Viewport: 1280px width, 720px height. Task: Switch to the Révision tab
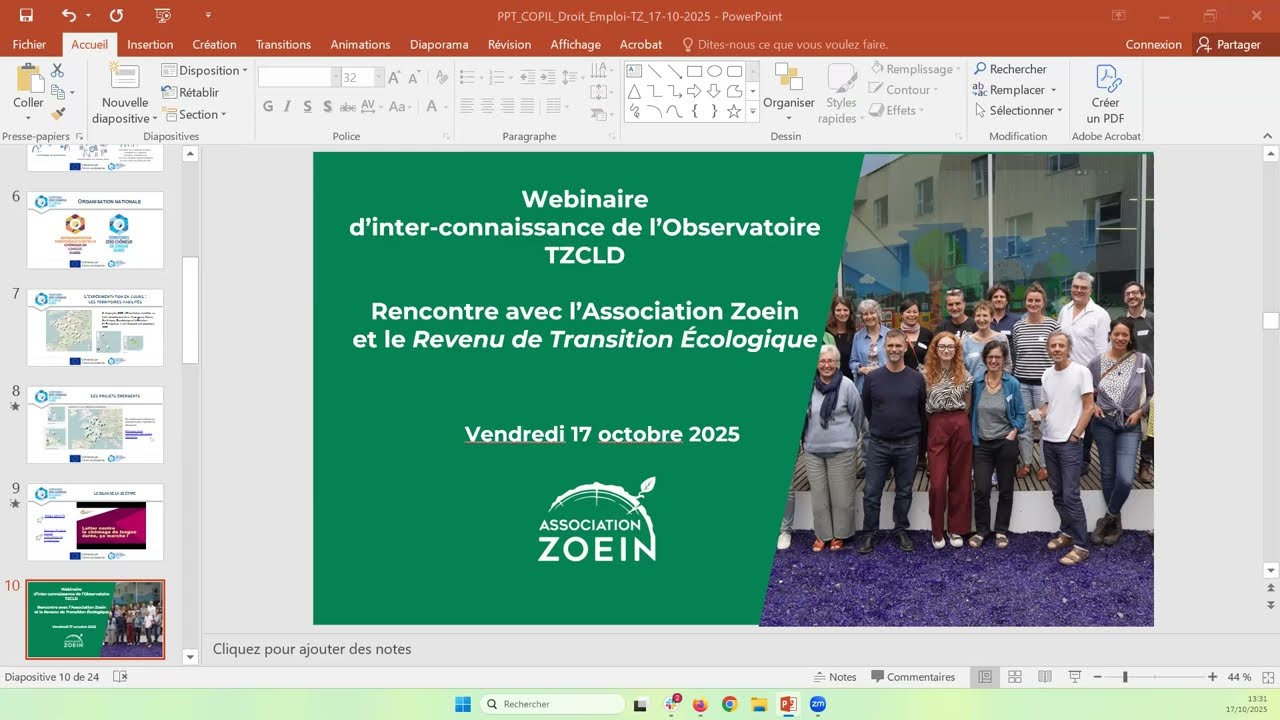click(x=509, y=45)
